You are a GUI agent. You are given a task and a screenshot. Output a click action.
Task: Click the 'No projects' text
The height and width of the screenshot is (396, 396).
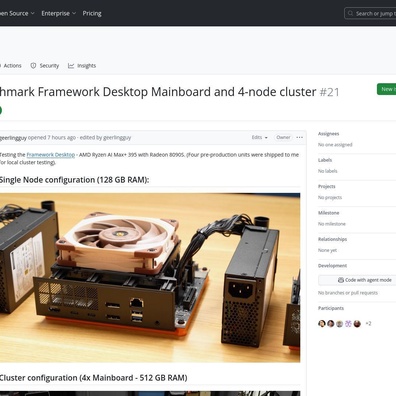pyautogui.click(x=330, y=197)
